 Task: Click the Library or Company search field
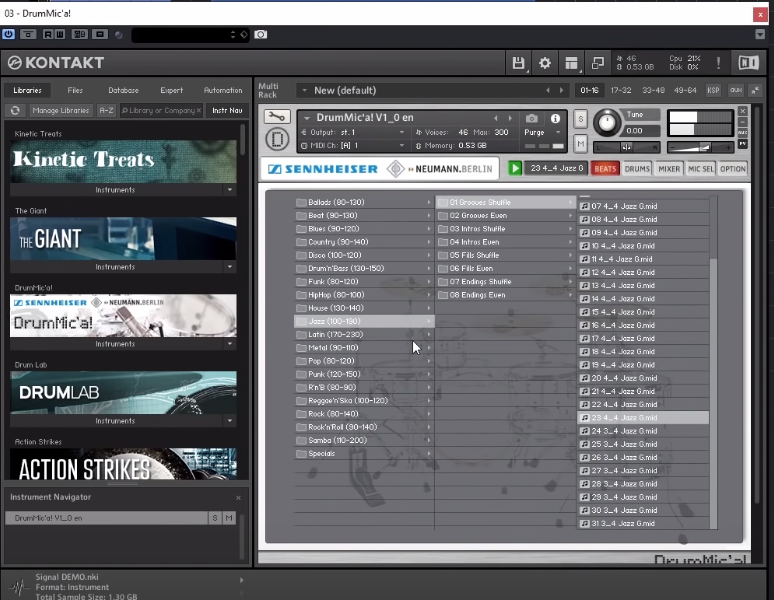click(x=161, y=110)
